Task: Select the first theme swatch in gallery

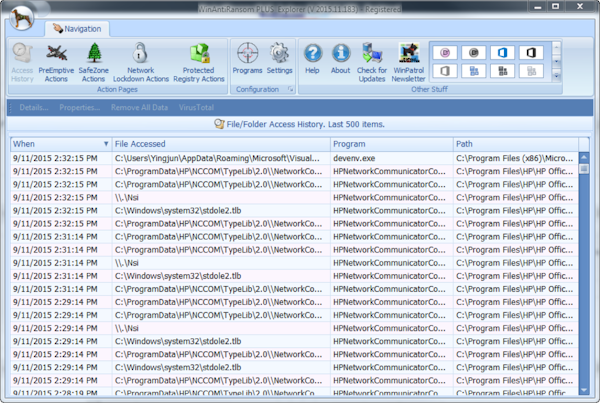Action: click(x=444, y=51)
